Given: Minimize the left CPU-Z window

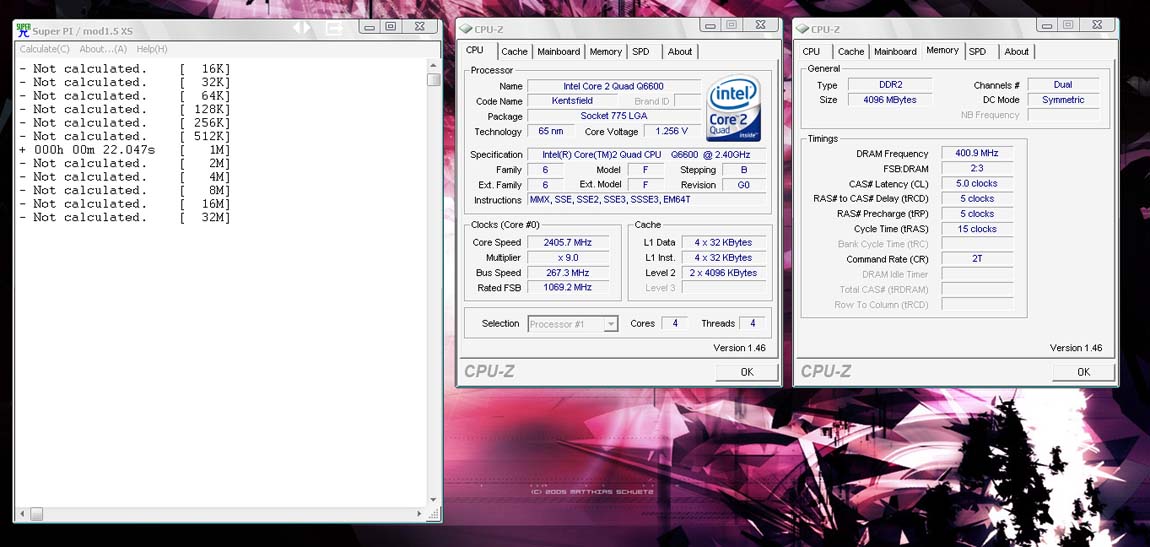Looking at the screenshot, I should click(711, 24).
